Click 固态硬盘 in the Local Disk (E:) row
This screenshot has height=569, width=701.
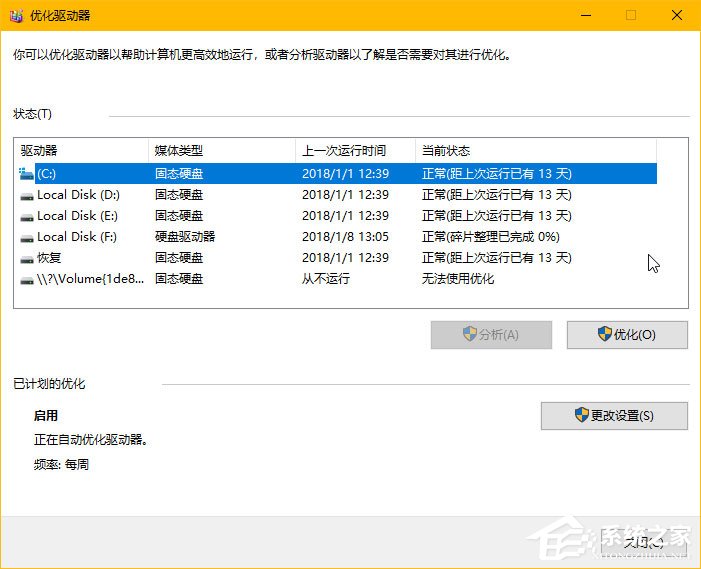(x=179, y=216)
